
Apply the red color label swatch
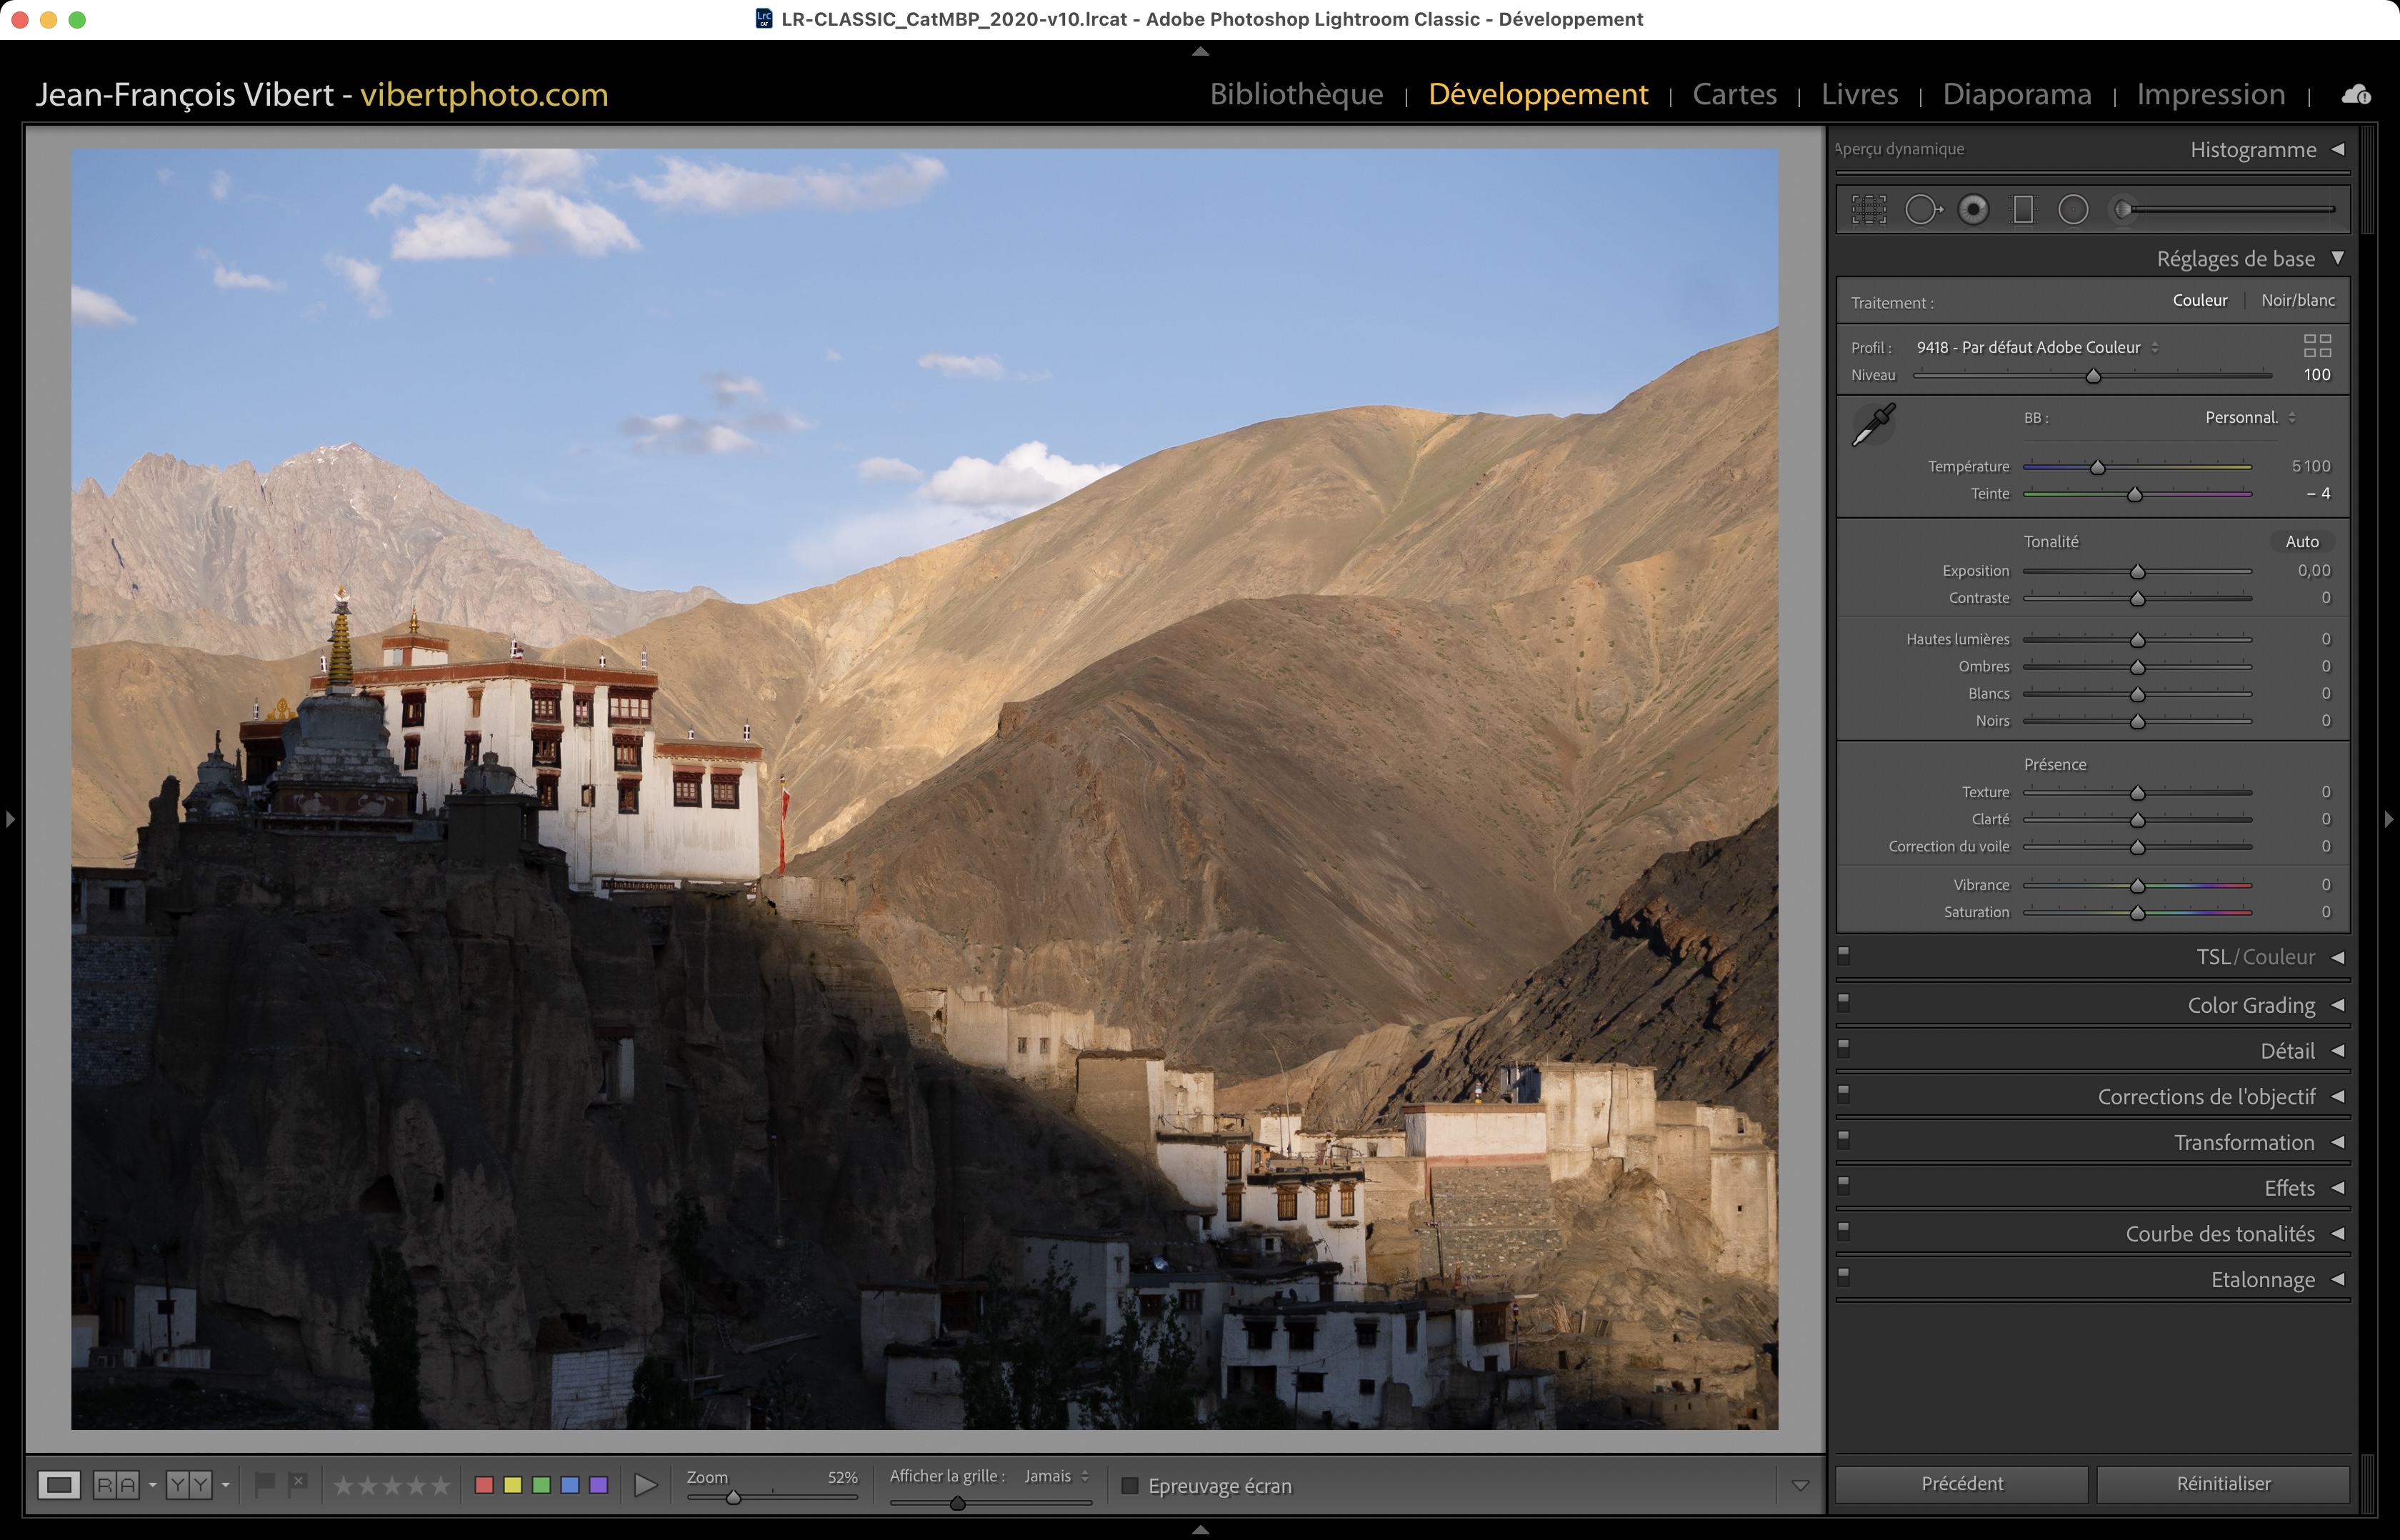(x=484, y=1485)
